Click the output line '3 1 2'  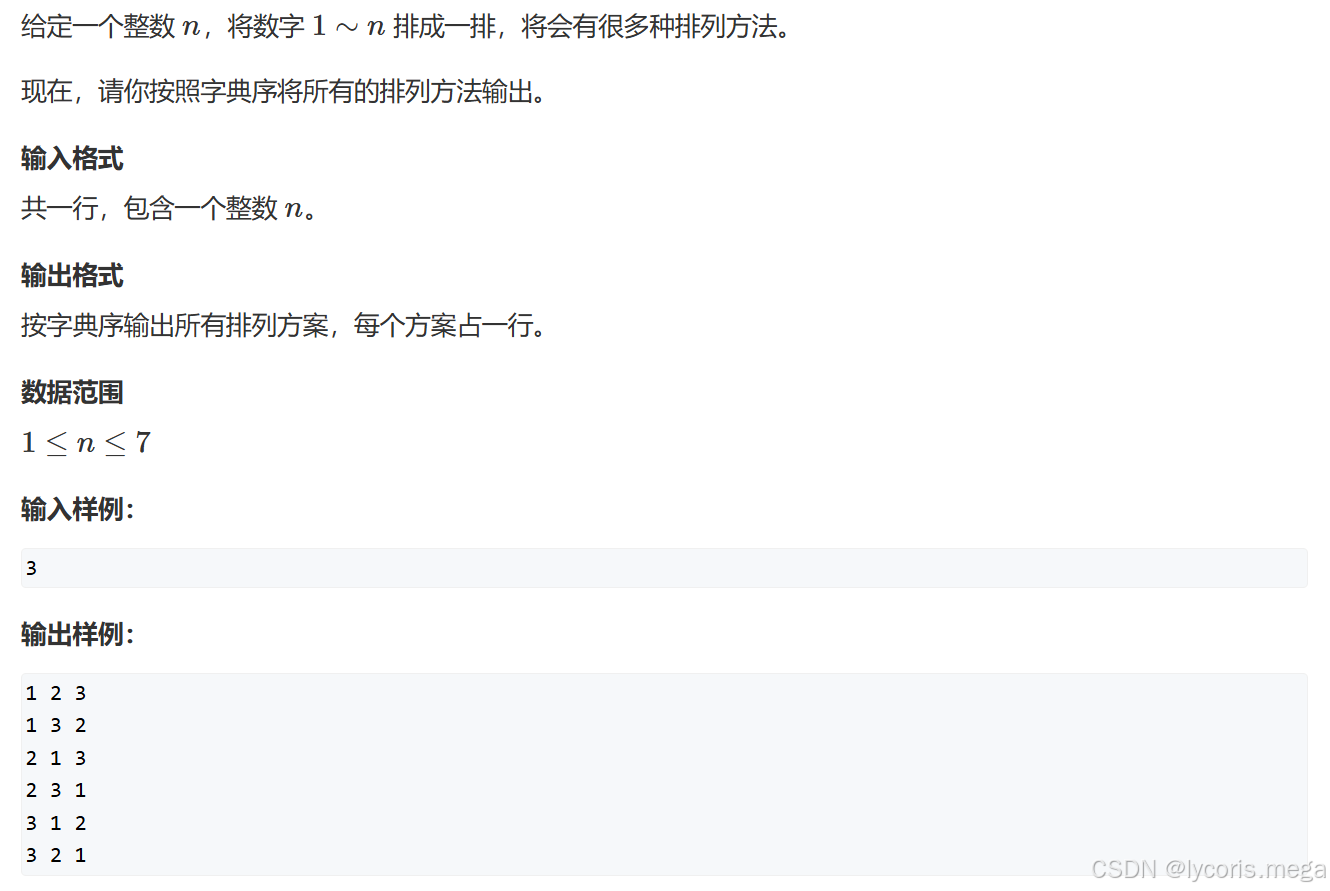[x=56, y=823]
